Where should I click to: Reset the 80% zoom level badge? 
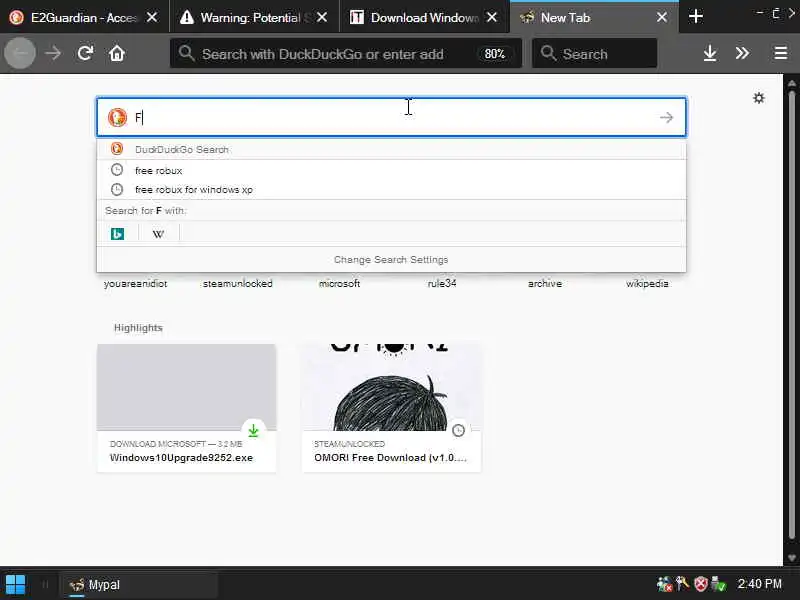coord(494,54)
